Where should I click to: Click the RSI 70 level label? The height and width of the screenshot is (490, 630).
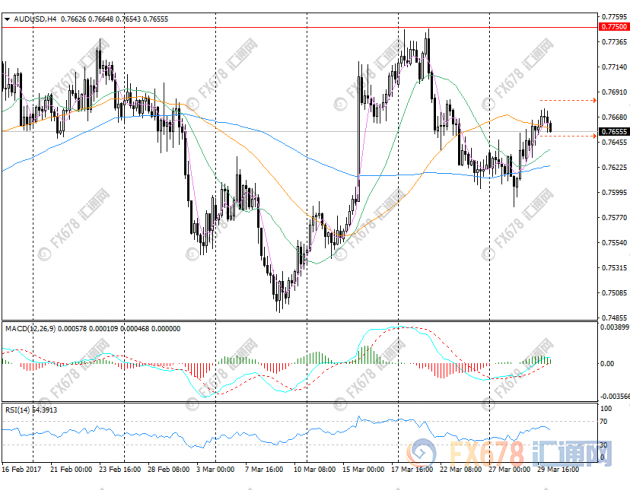606,423
